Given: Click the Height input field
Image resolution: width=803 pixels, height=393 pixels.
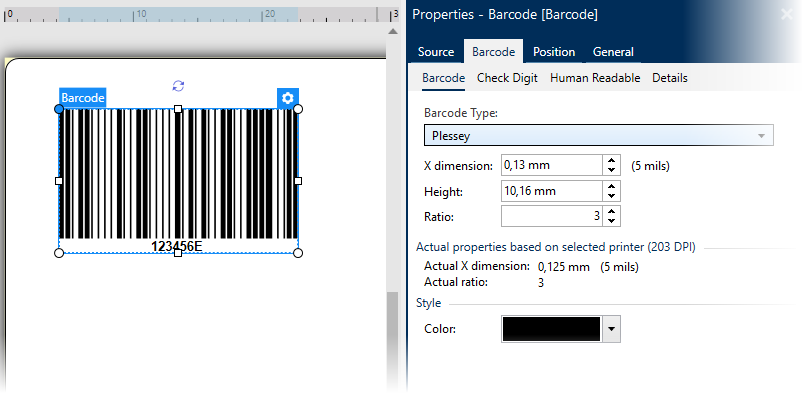Looking at the screenshot, I should click(x=552, y=191).
